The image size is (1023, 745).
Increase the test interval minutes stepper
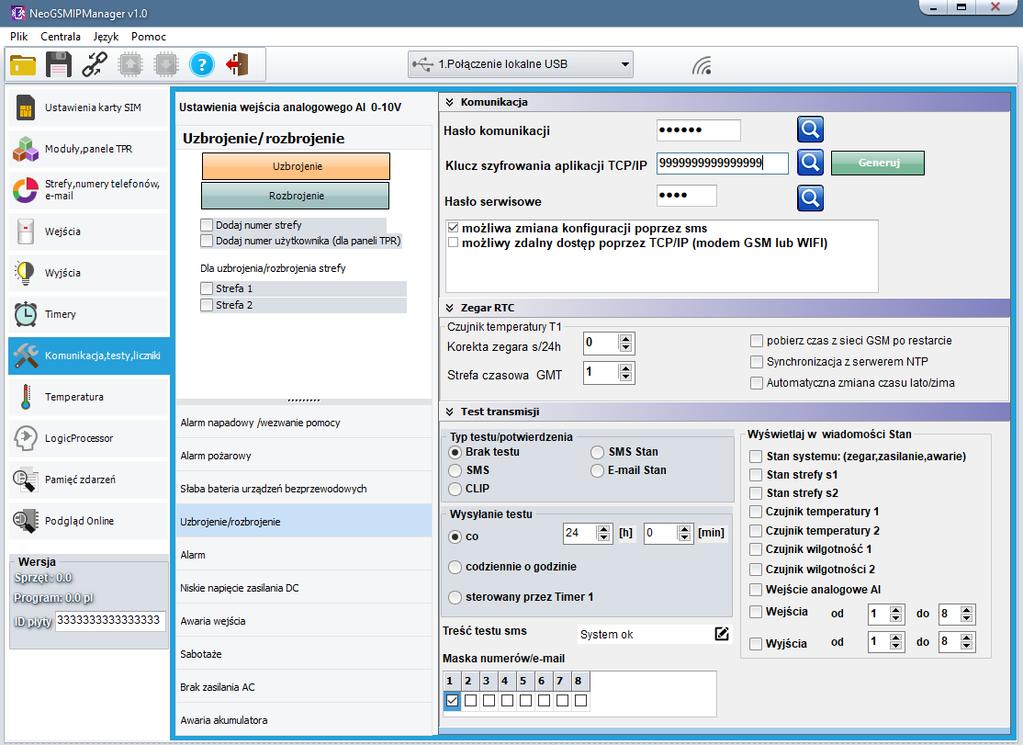pos(684,529)
